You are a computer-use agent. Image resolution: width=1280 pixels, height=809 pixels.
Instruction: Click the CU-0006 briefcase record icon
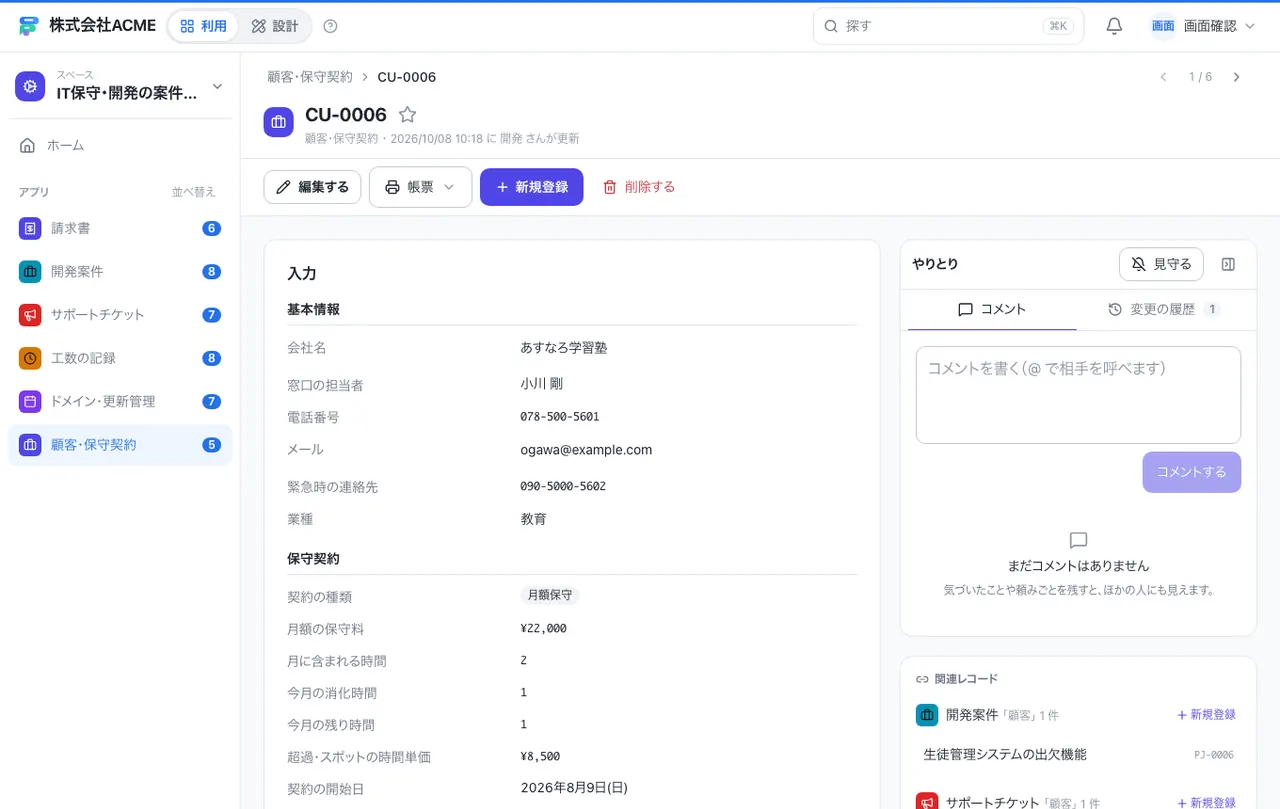click(278, 122)
